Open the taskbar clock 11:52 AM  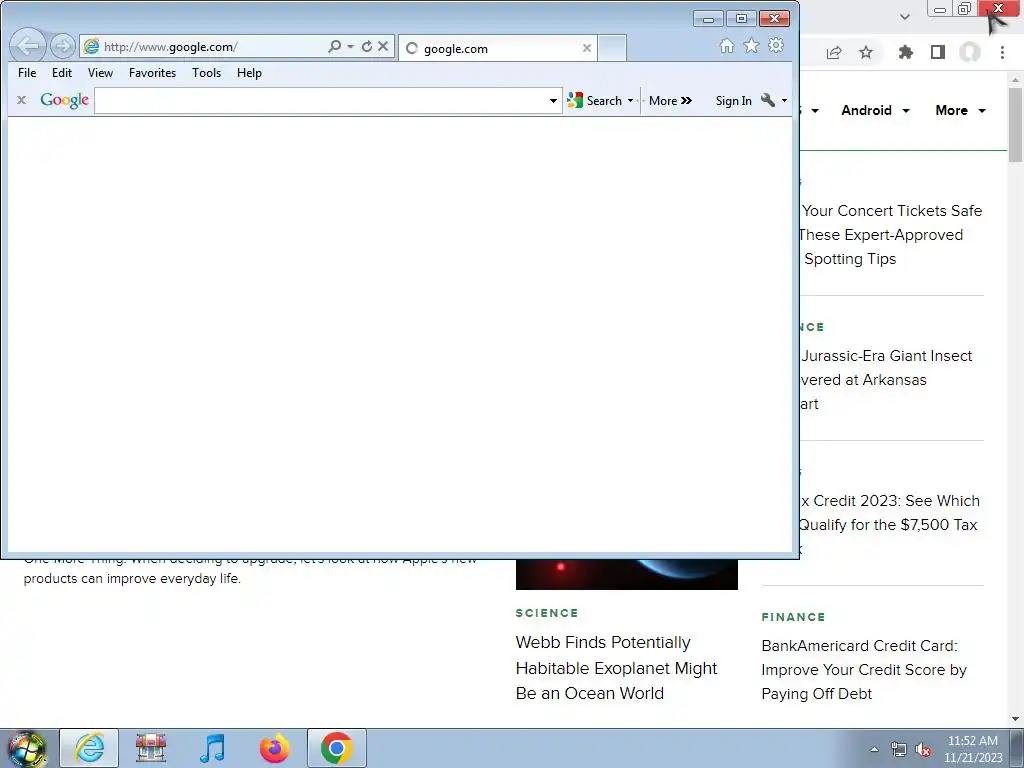tap(973, 741)
